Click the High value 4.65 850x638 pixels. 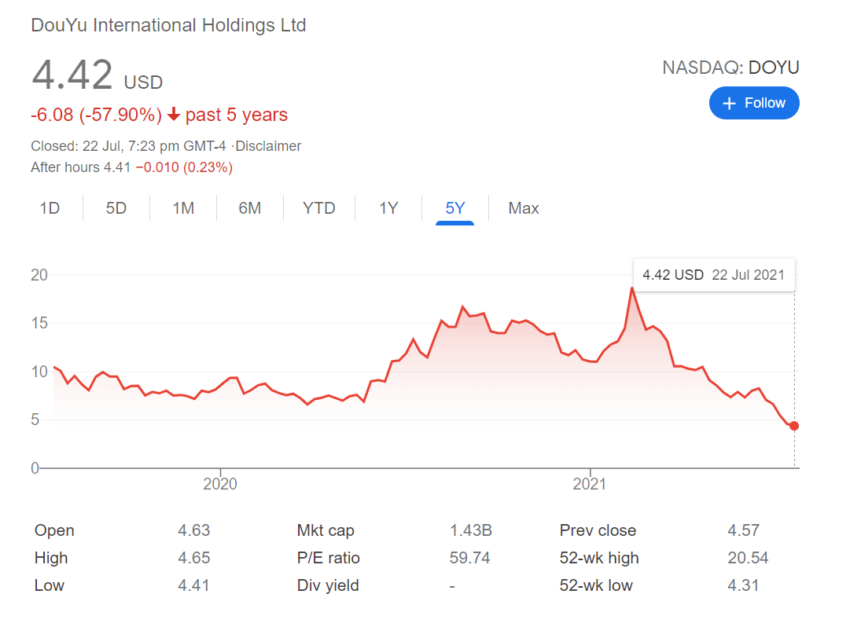[194, 558]
